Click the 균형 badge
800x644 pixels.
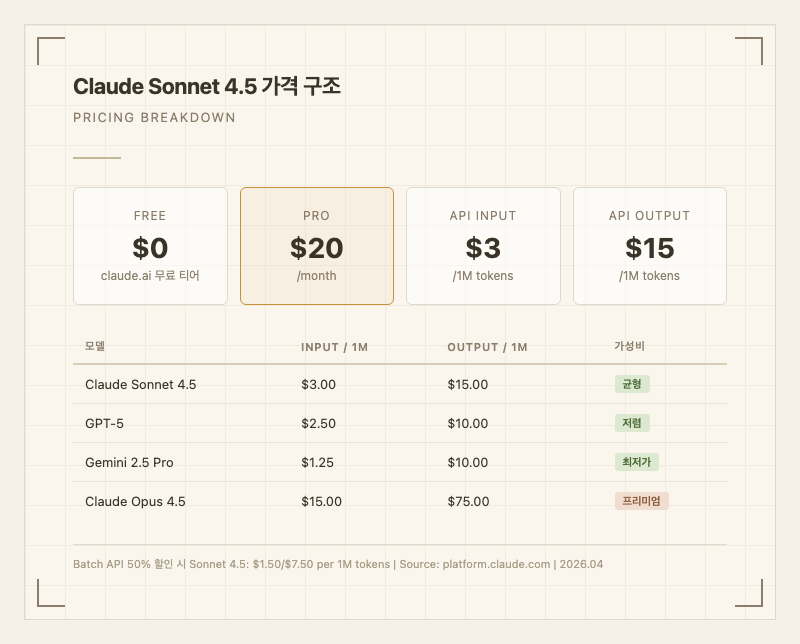coord(632,384)
